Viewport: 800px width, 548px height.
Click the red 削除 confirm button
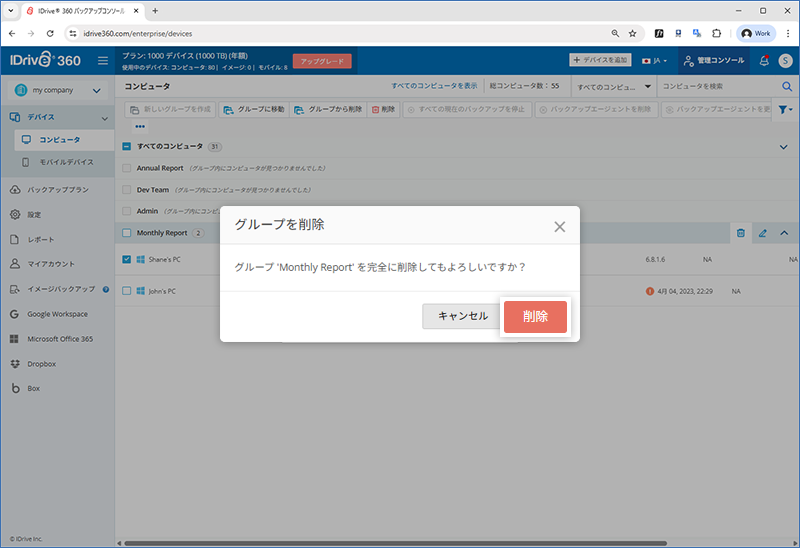coord(535,316)
